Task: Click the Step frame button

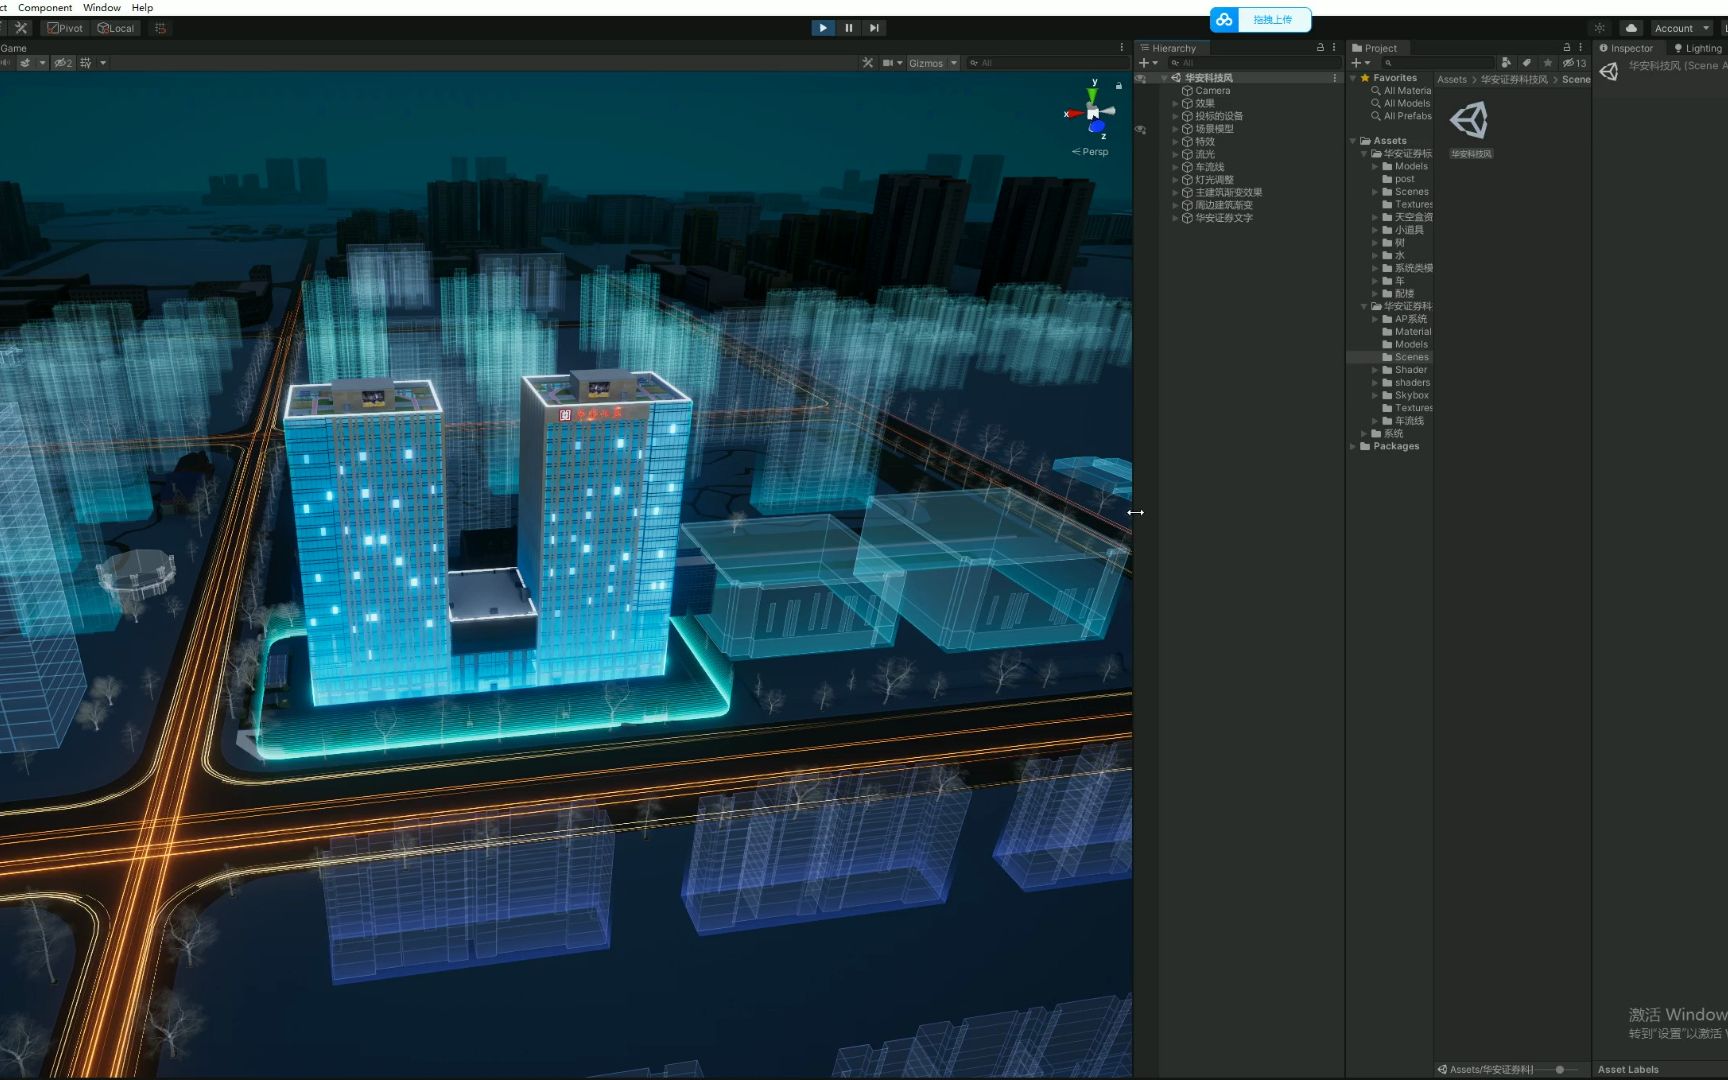Action: pos(874,28)
